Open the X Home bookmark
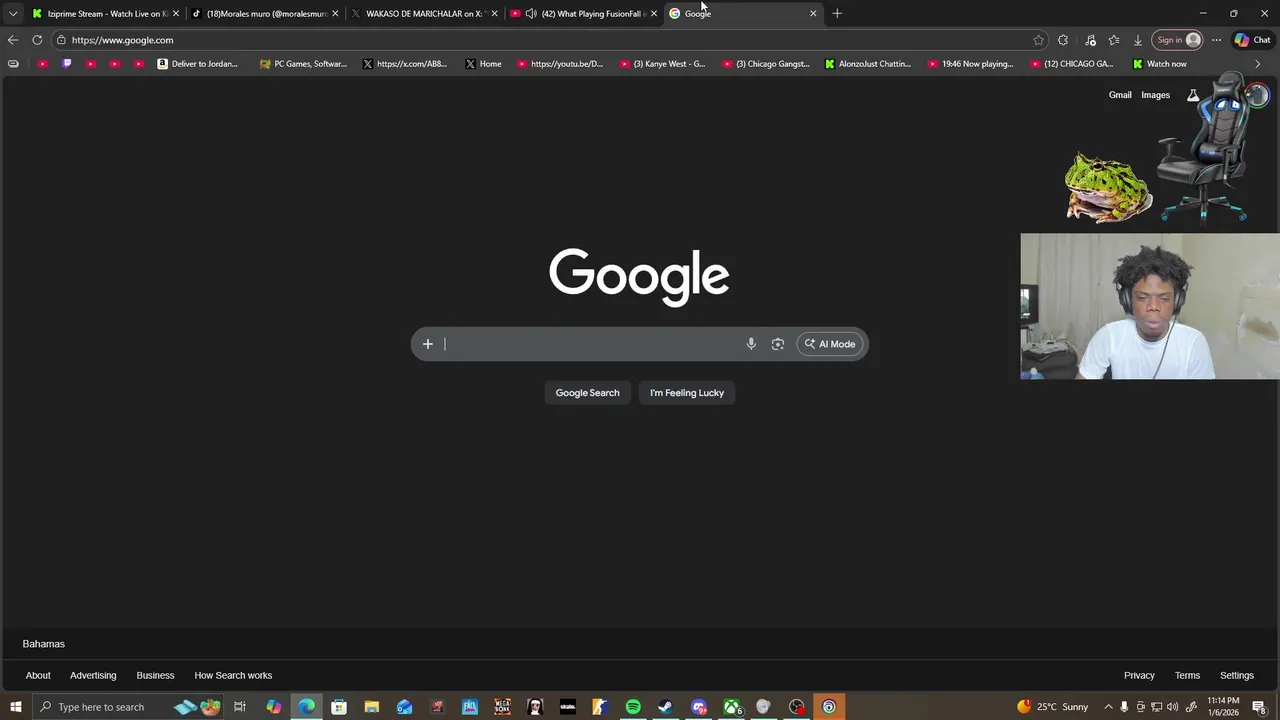Image resolution: width=1280 pixels, height=720 pixels. pos(483,64)
